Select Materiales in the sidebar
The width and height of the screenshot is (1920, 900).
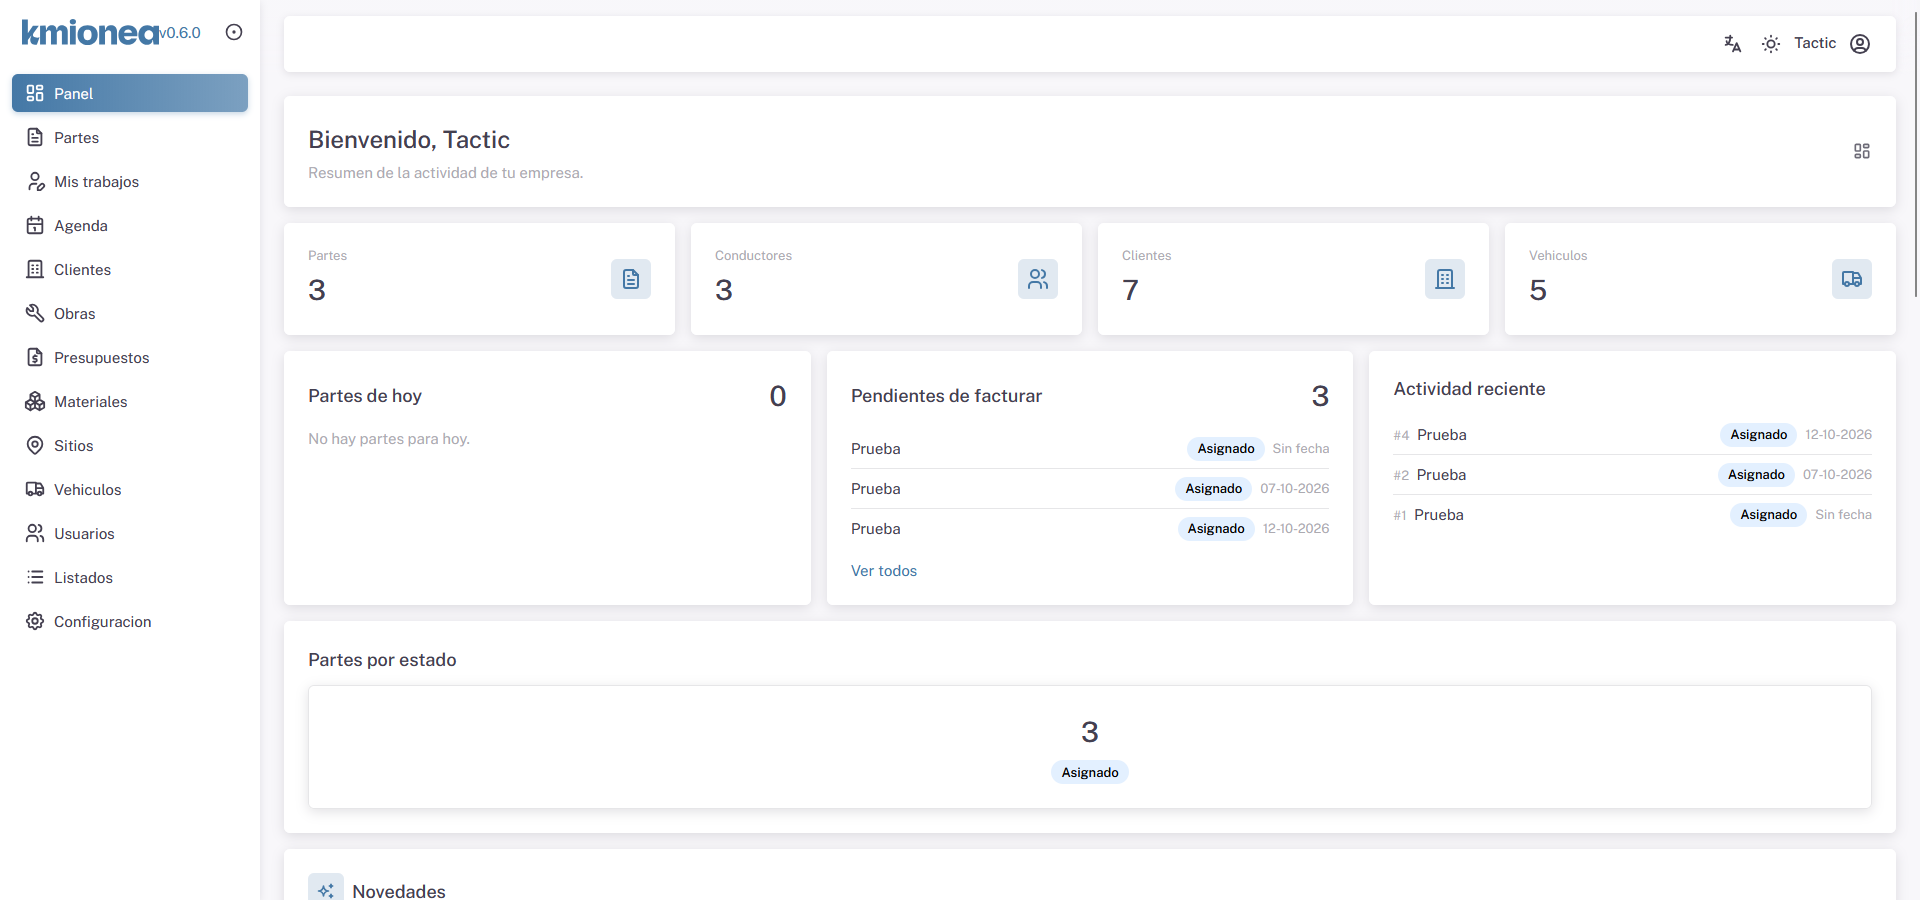point(130,401)
